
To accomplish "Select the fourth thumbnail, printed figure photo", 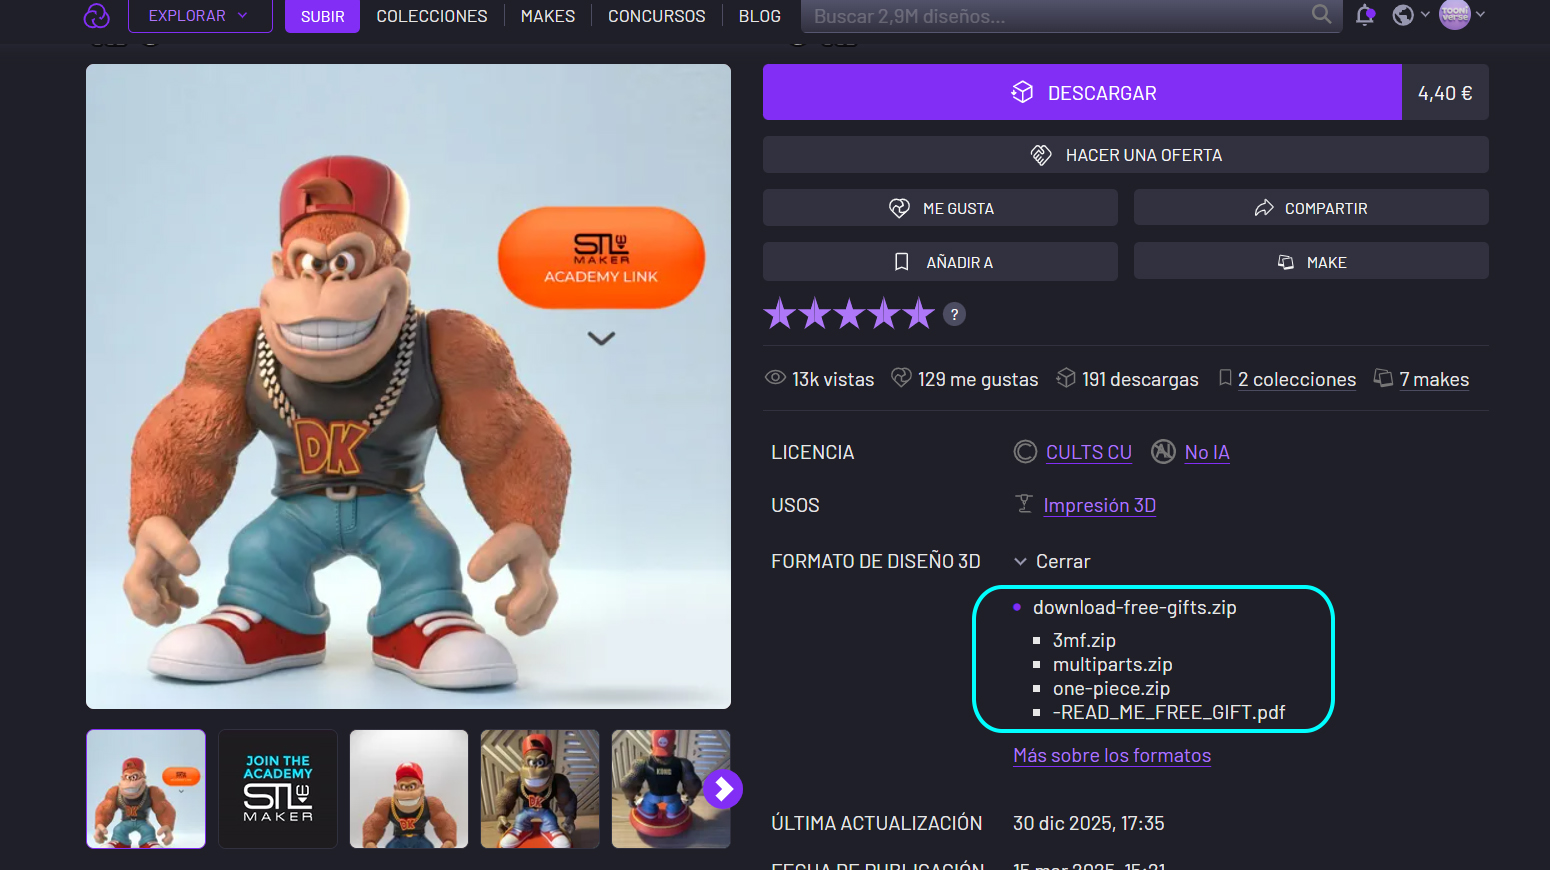I will (x=540, y=789).
